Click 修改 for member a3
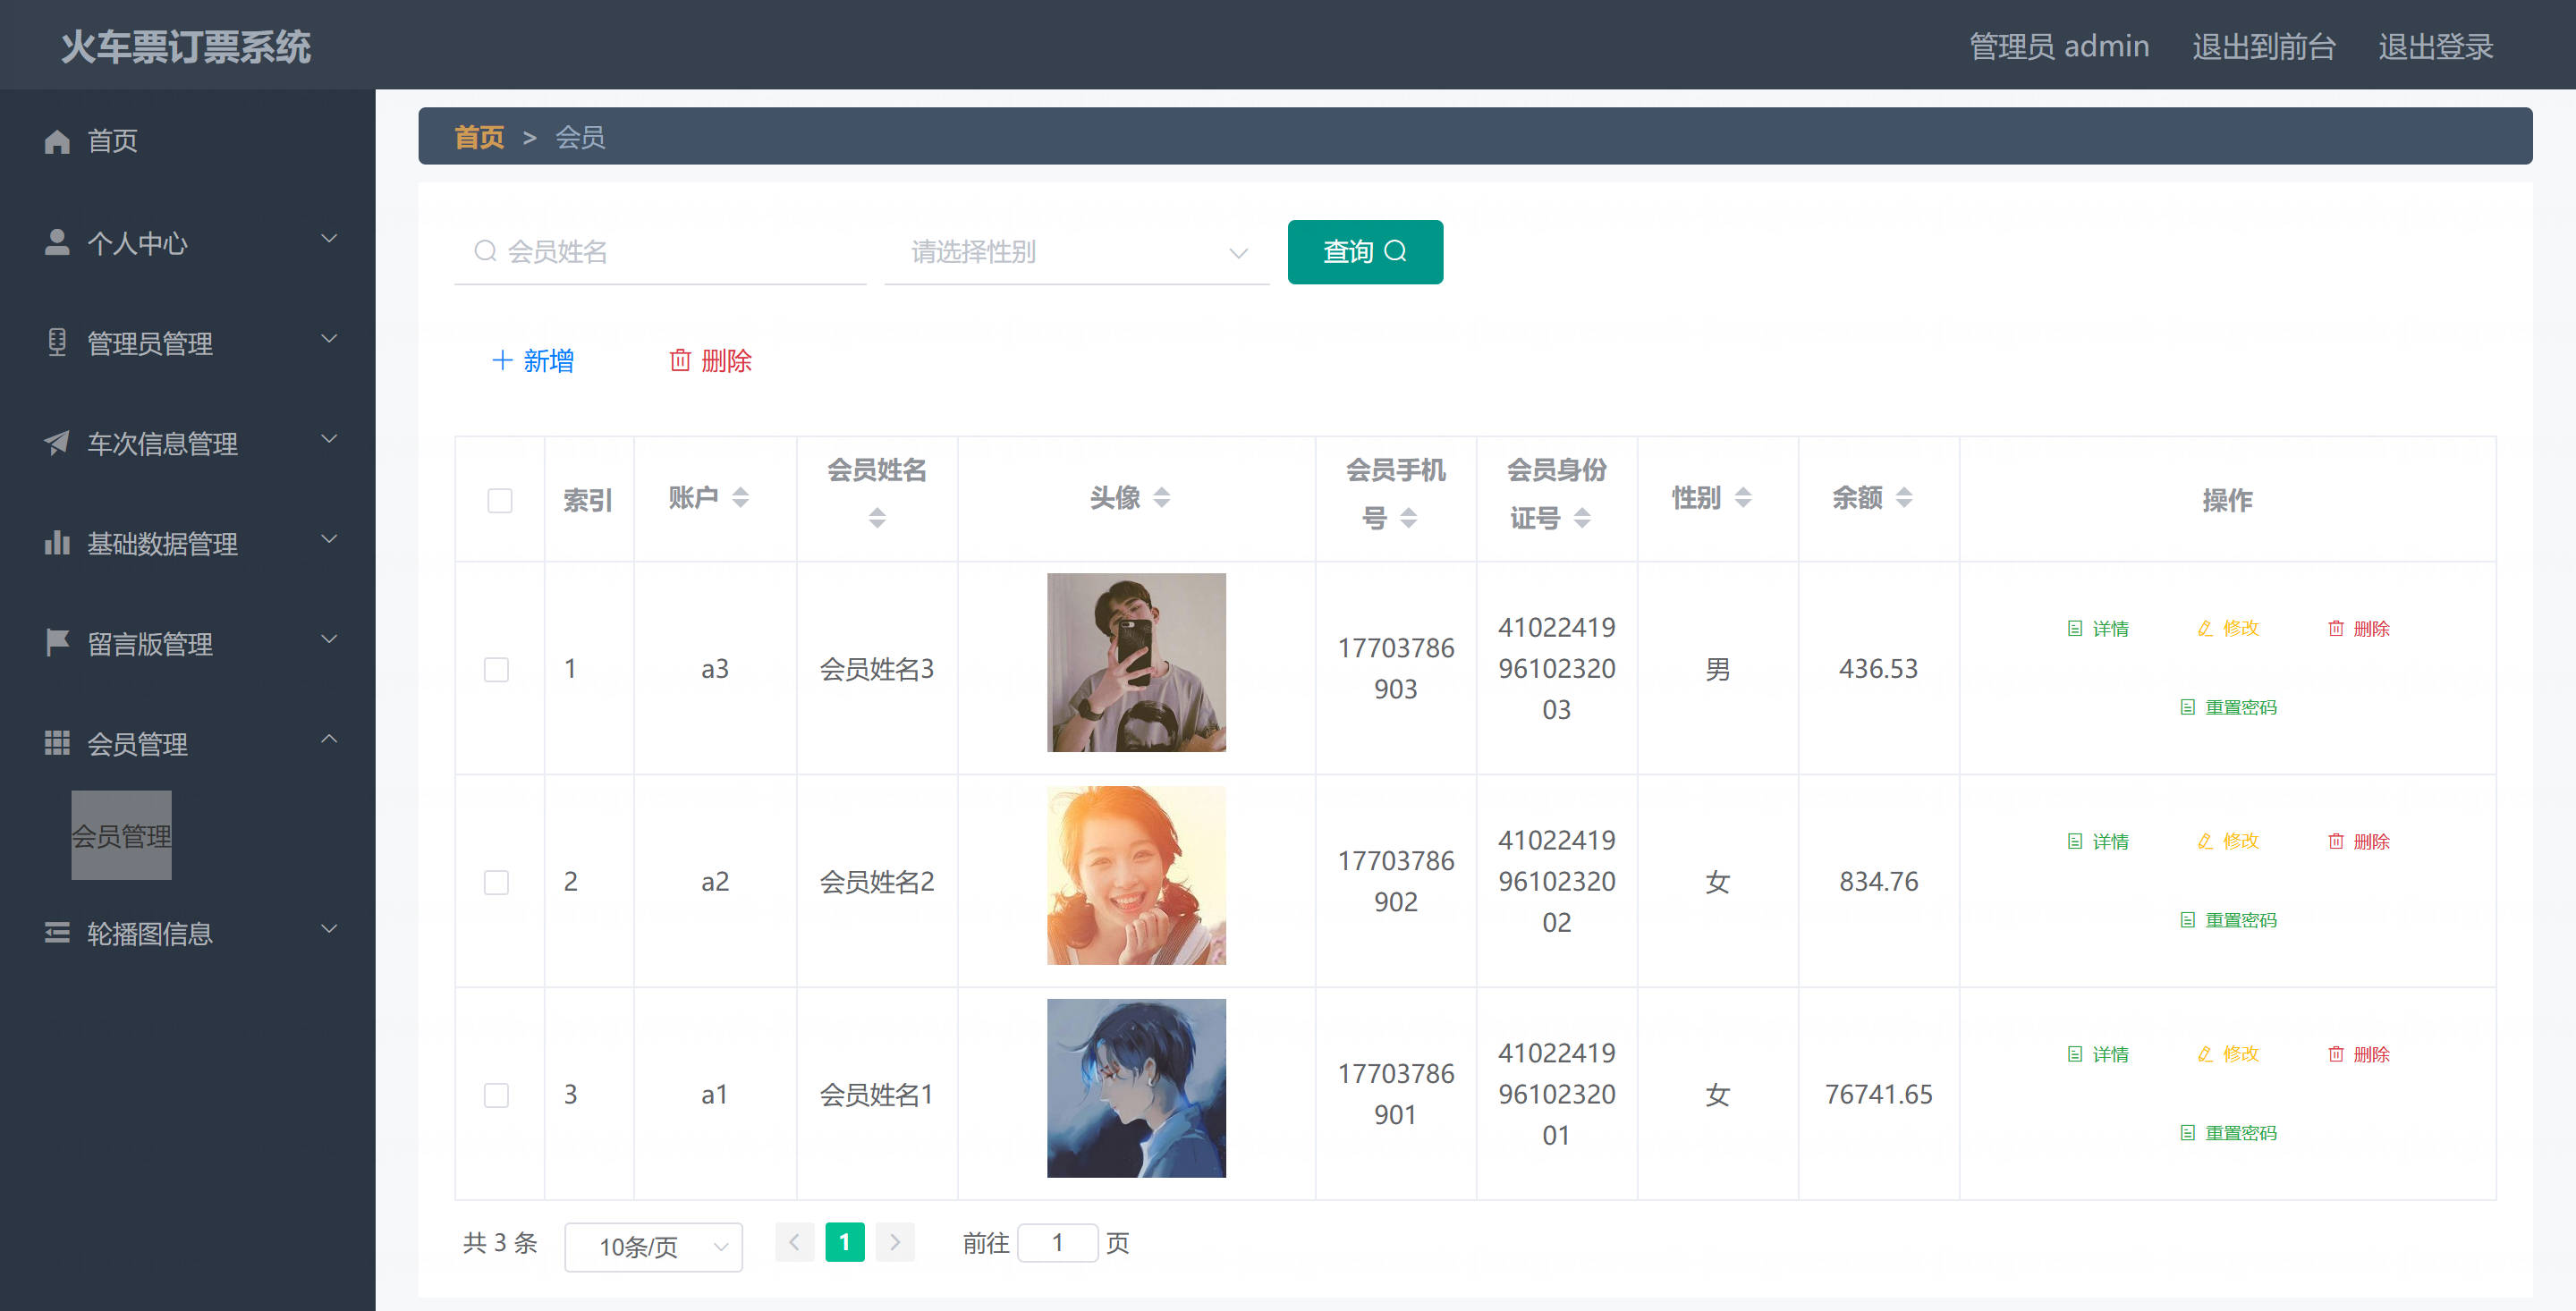This screenshot has width=2576, height=1311. pos(2228,628)
